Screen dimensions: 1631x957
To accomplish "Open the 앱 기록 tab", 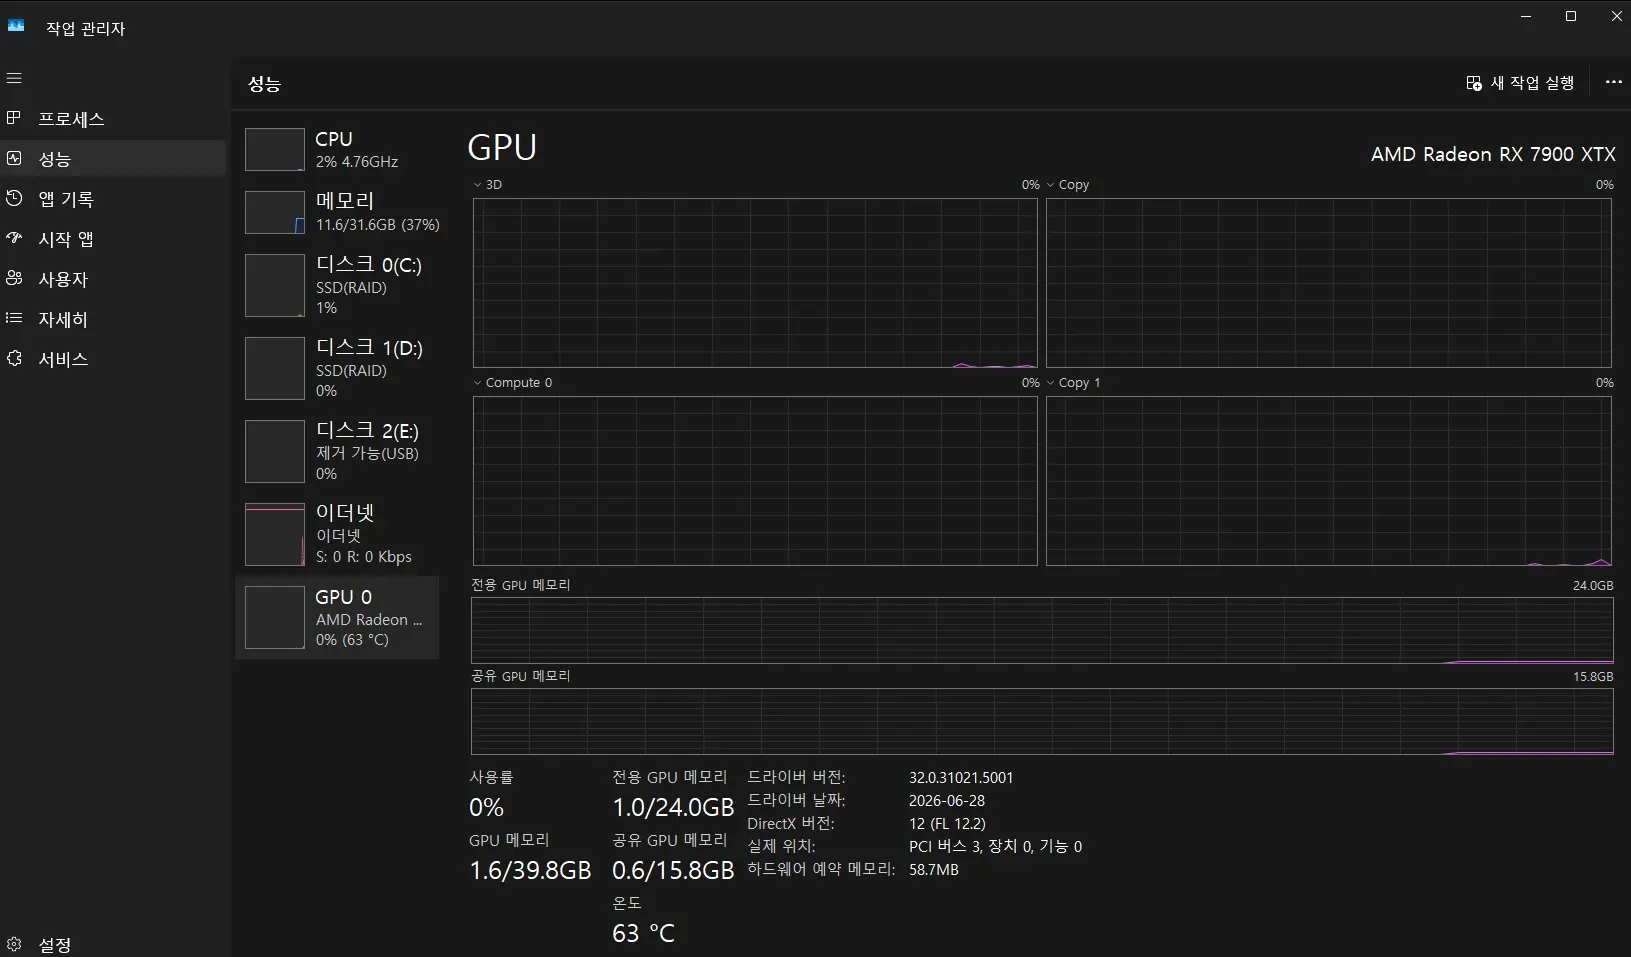I will tap(114, 199).
